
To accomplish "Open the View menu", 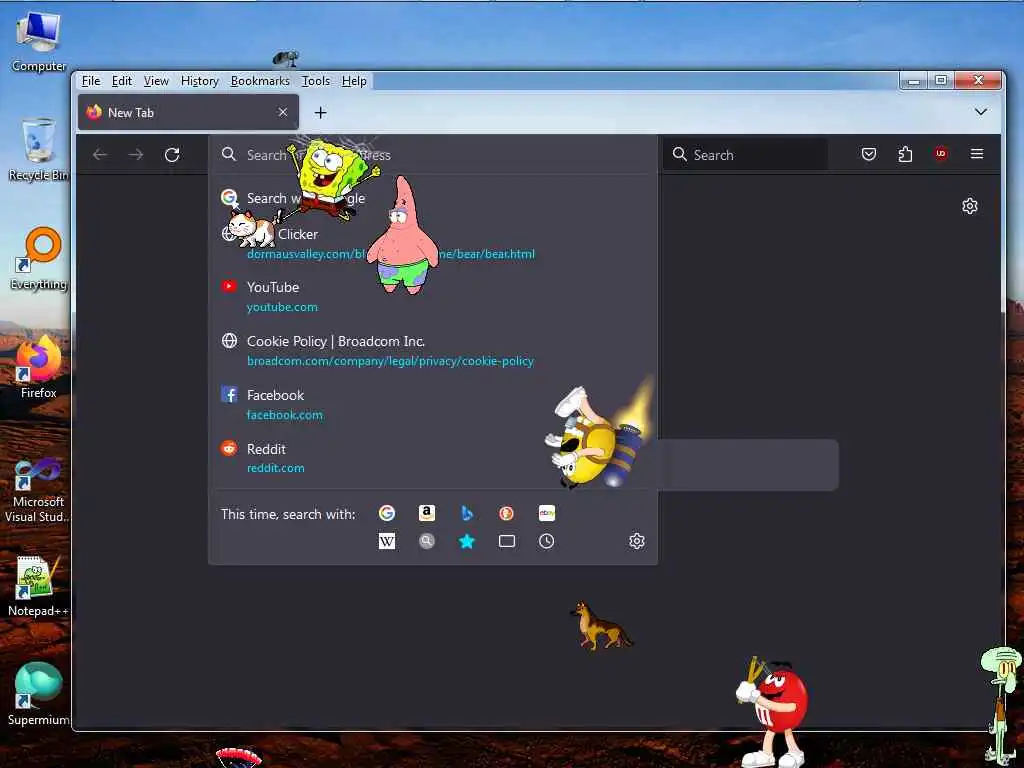I will click(x=156, y=81).
